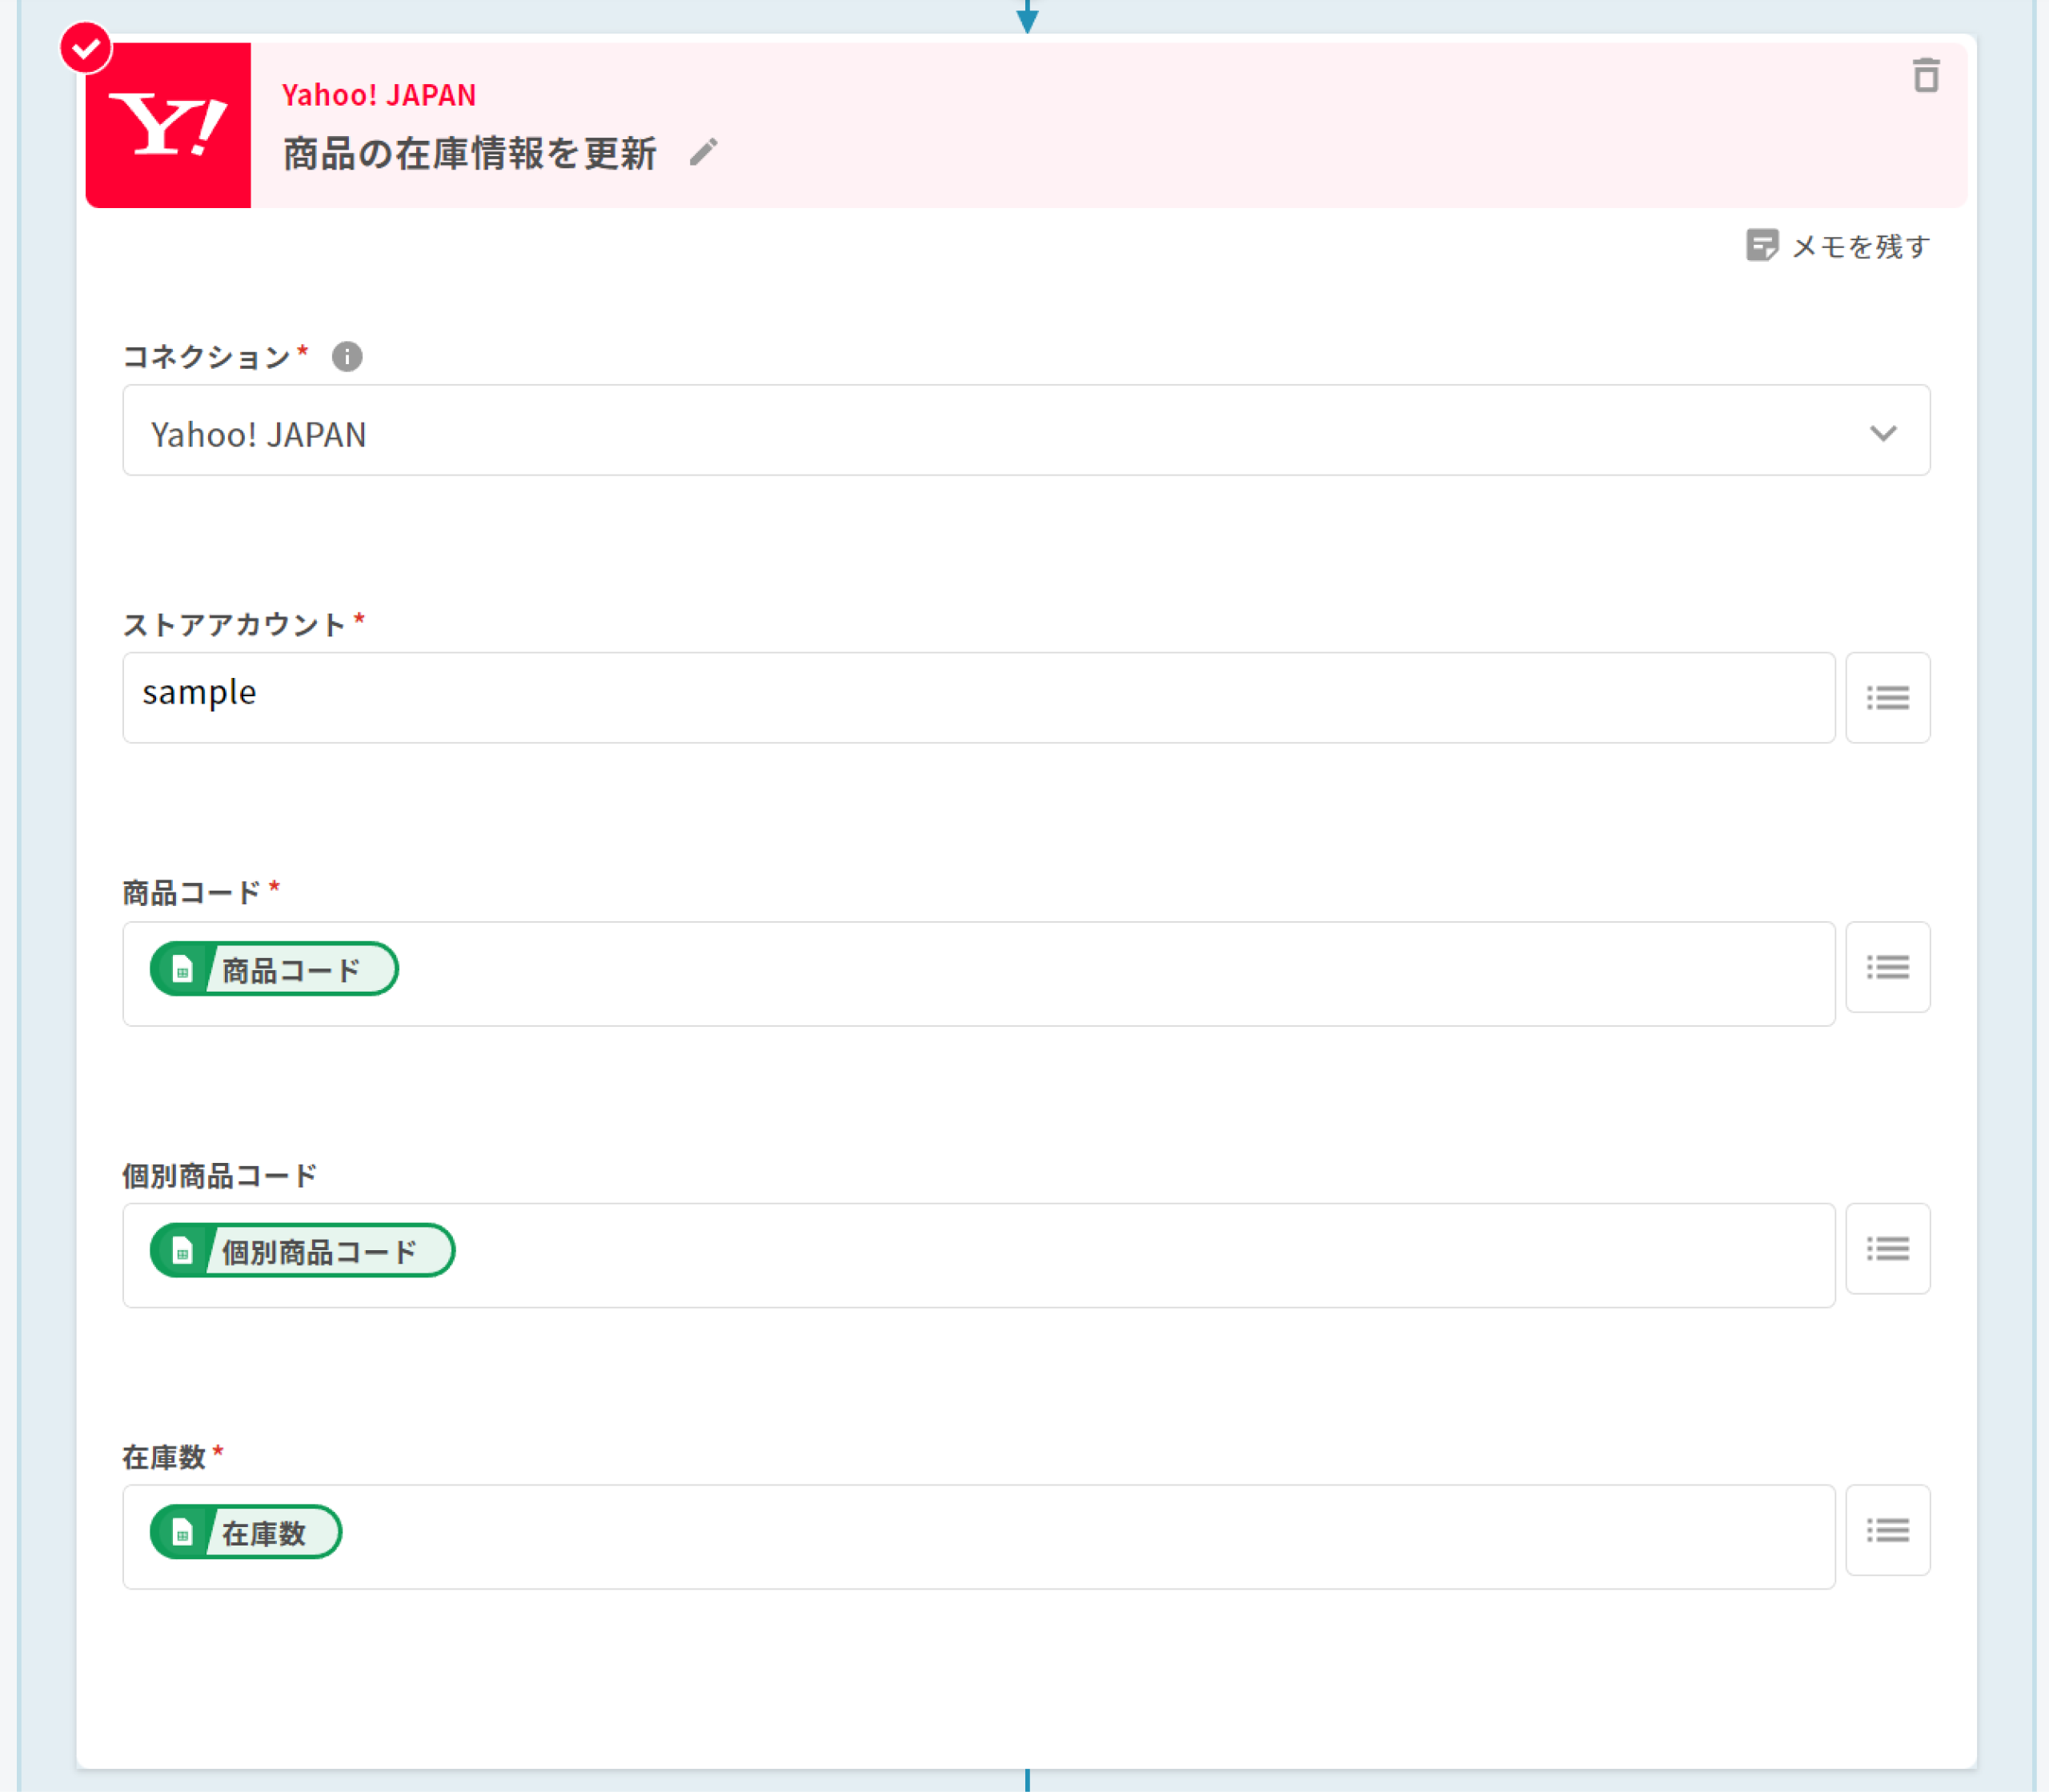Click the Yahoo! JAPAN logo icon
The width and height of the screenshot is (2049, 1792).
point(168,126)
